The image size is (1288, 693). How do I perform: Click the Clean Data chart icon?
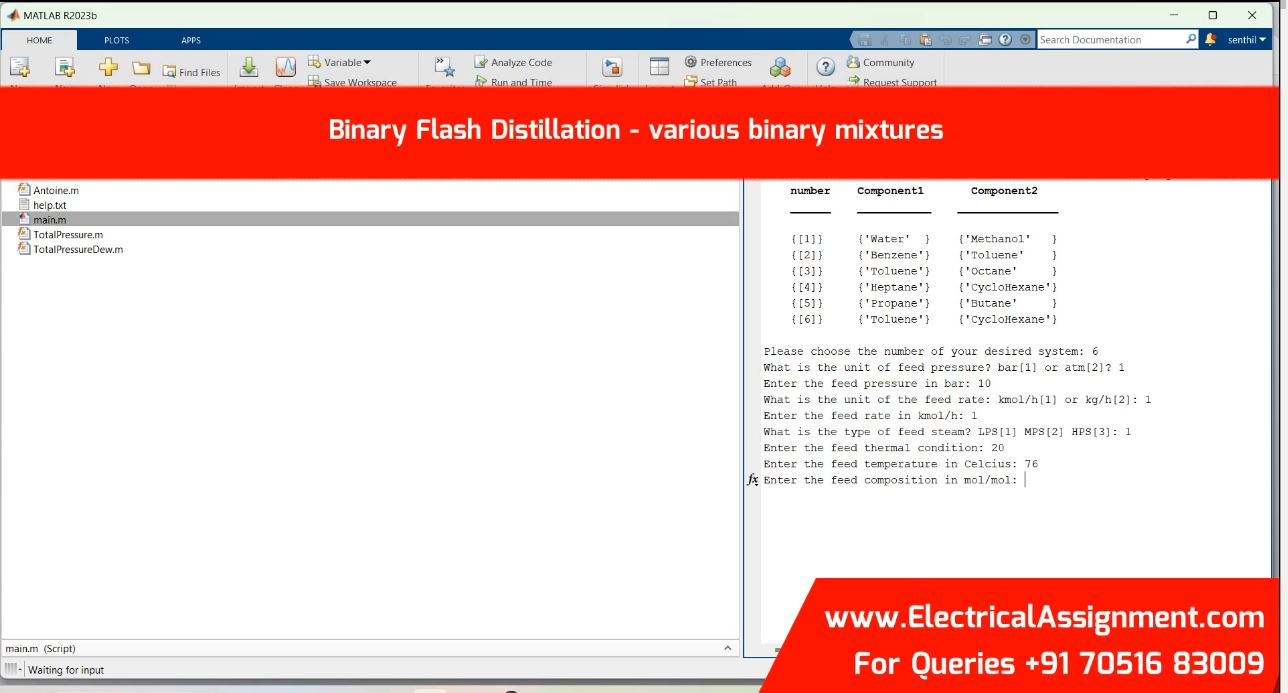tap(286, 68)
